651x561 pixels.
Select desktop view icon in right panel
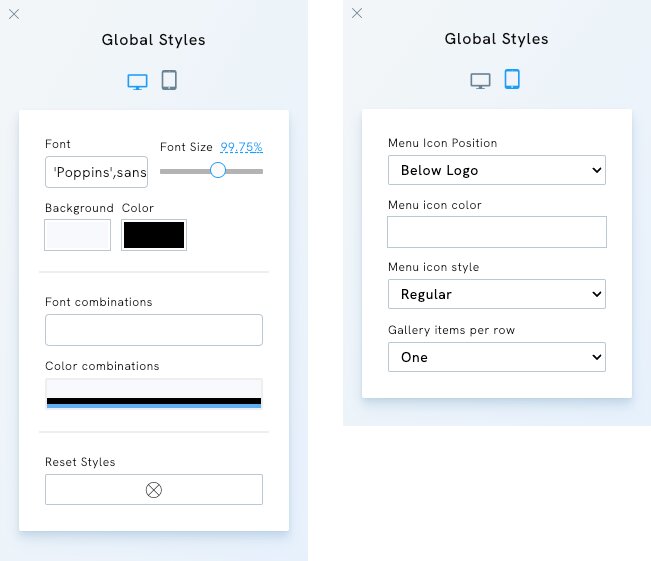[x=480, y=81]
